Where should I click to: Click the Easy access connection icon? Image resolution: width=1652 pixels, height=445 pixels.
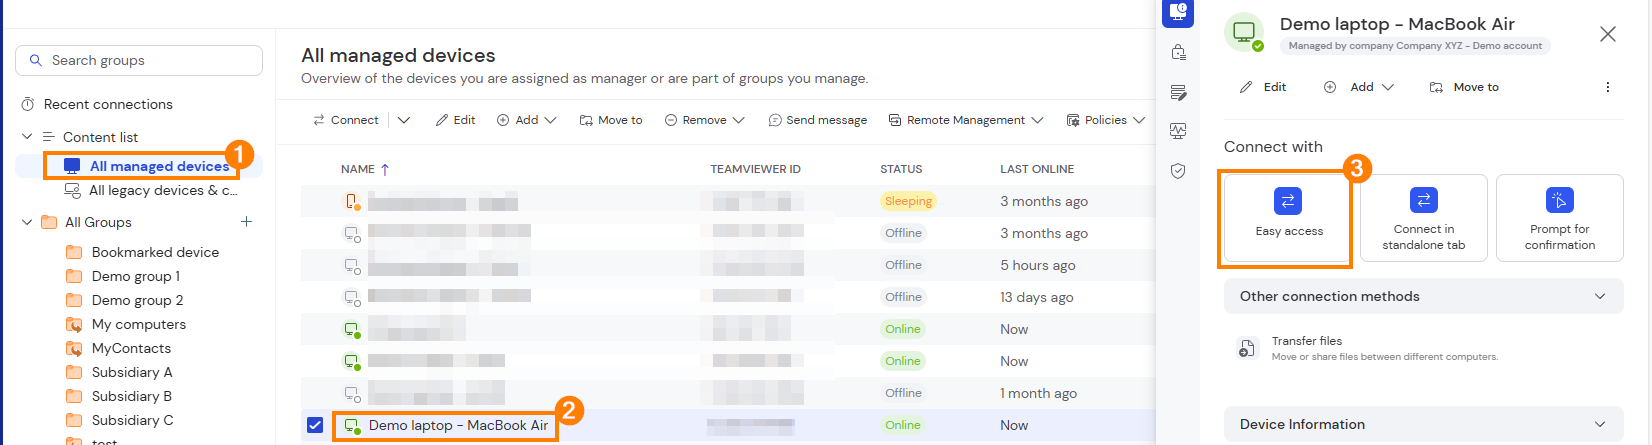point(1288,201)
